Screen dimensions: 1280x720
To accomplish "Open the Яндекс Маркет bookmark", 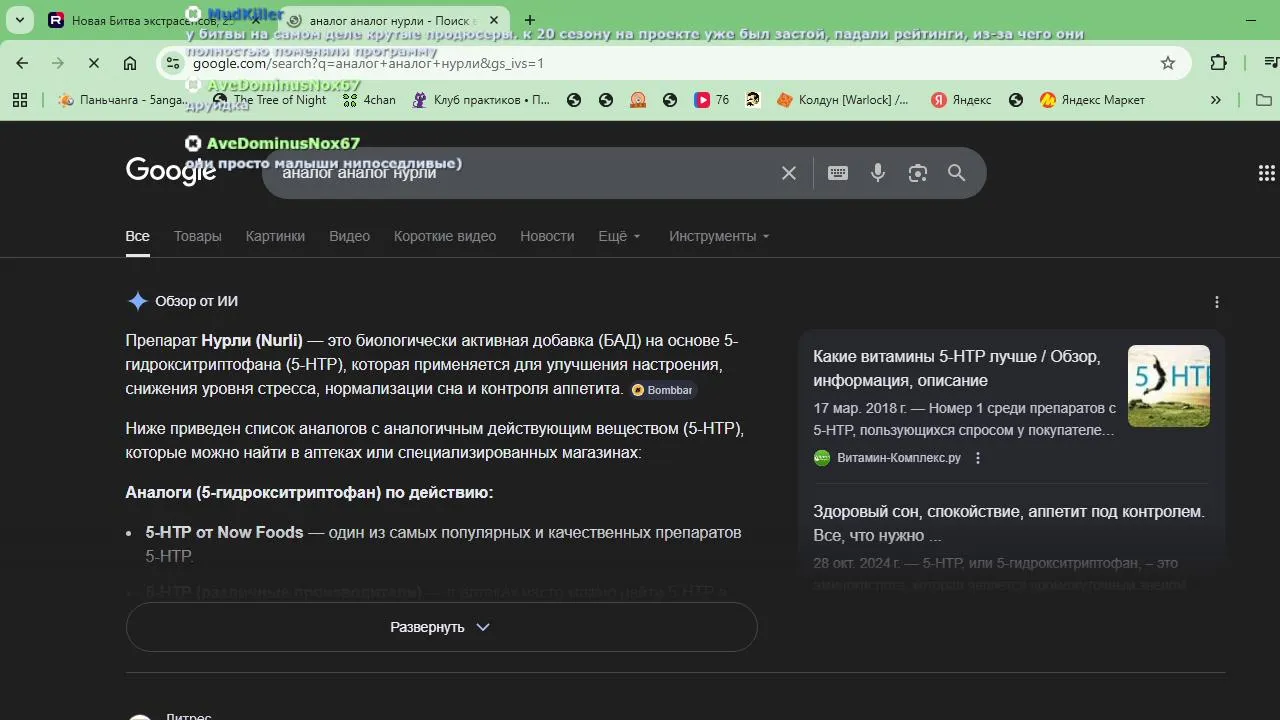I will 1092,100.
